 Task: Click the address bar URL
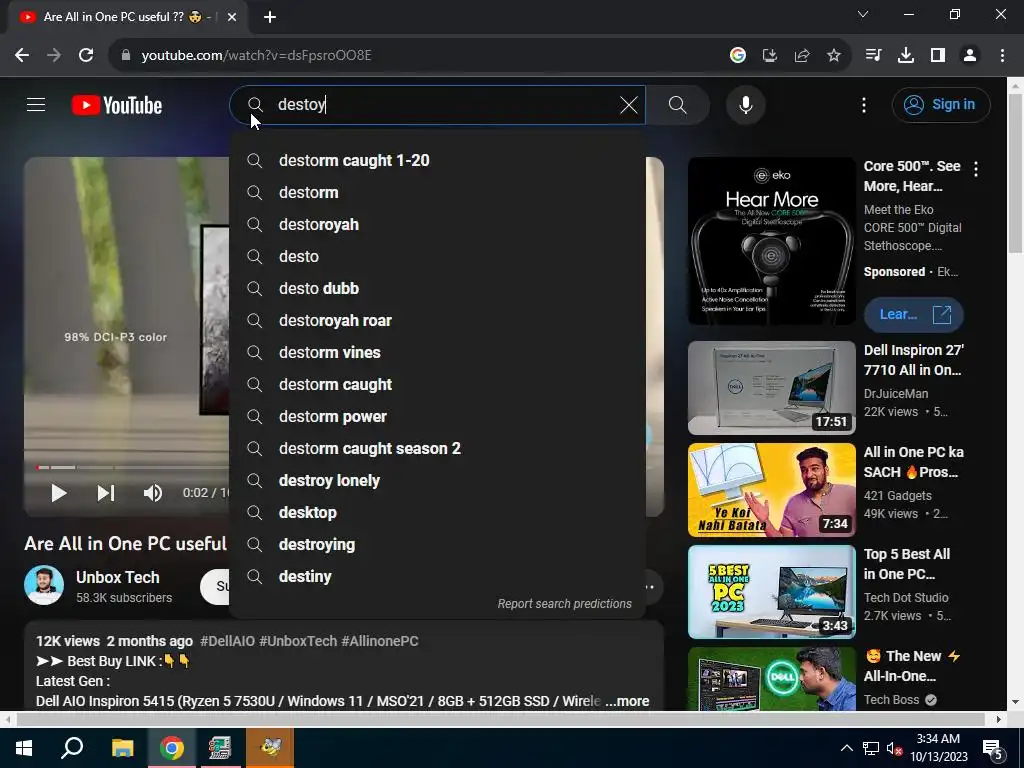256,56
